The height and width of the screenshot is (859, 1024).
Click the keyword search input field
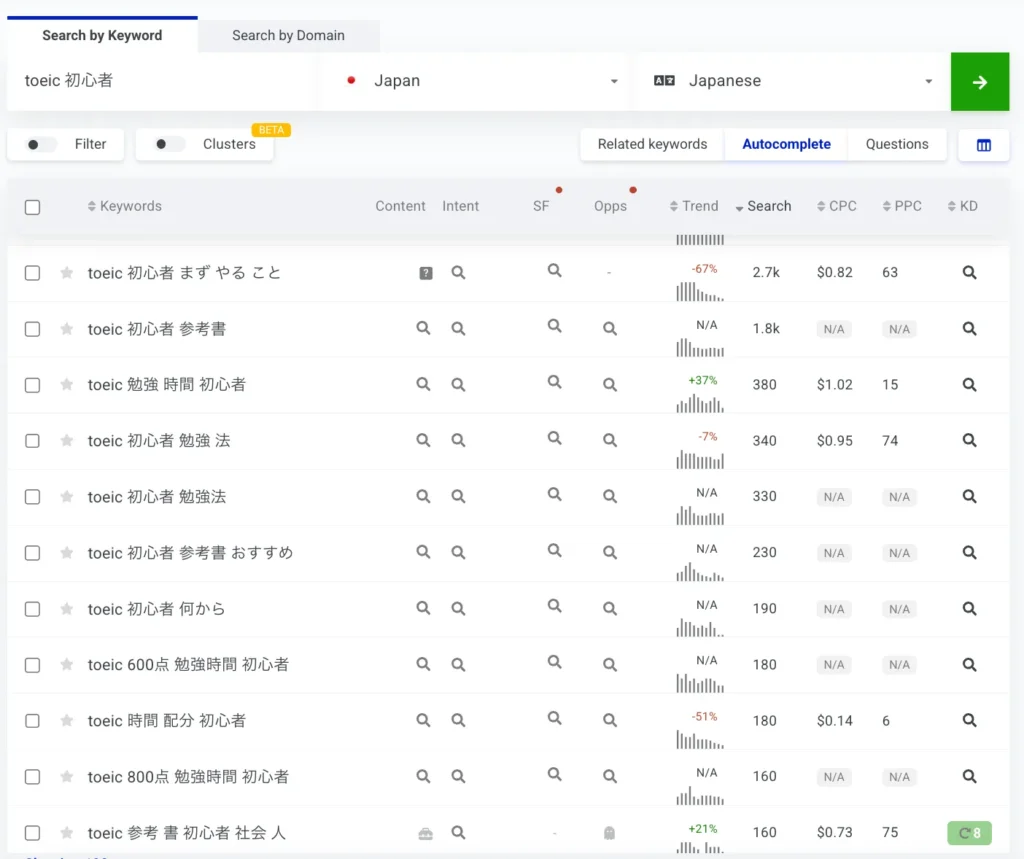click(x=160, y=81)
